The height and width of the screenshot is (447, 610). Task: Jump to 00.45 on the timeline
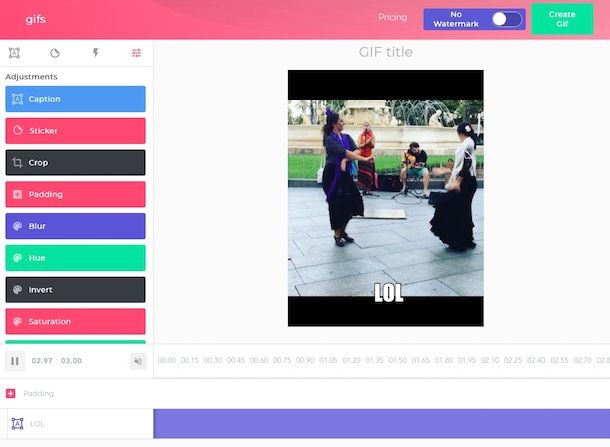click(x=236, y=360)
